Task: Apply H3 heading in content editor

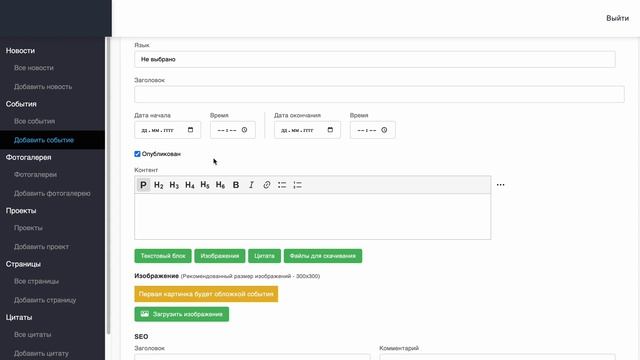Action: (x=174, y=185)
